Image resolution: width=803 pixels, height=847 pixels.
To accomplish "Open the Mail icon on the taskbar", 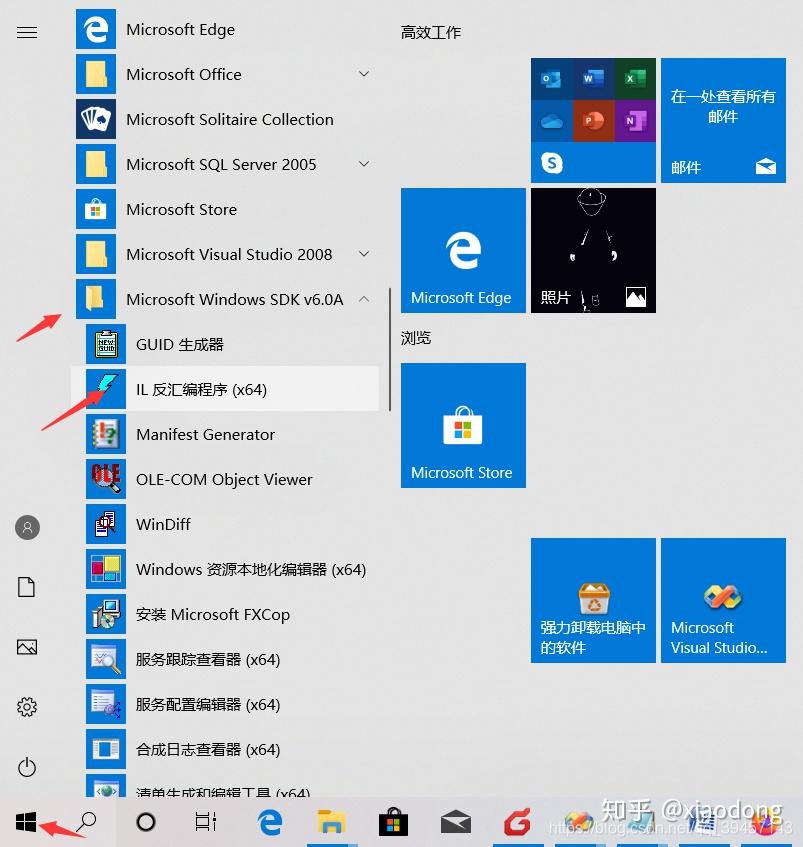I will pos(456,823).
